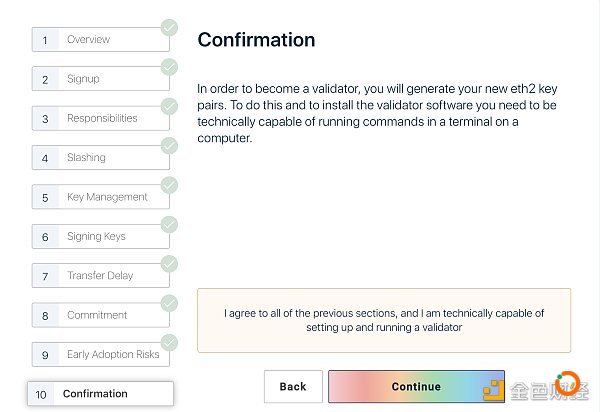Click the checkmark icon on Signing Keys
This screenshot has height=412, width=600.
[x=169, y=225]
